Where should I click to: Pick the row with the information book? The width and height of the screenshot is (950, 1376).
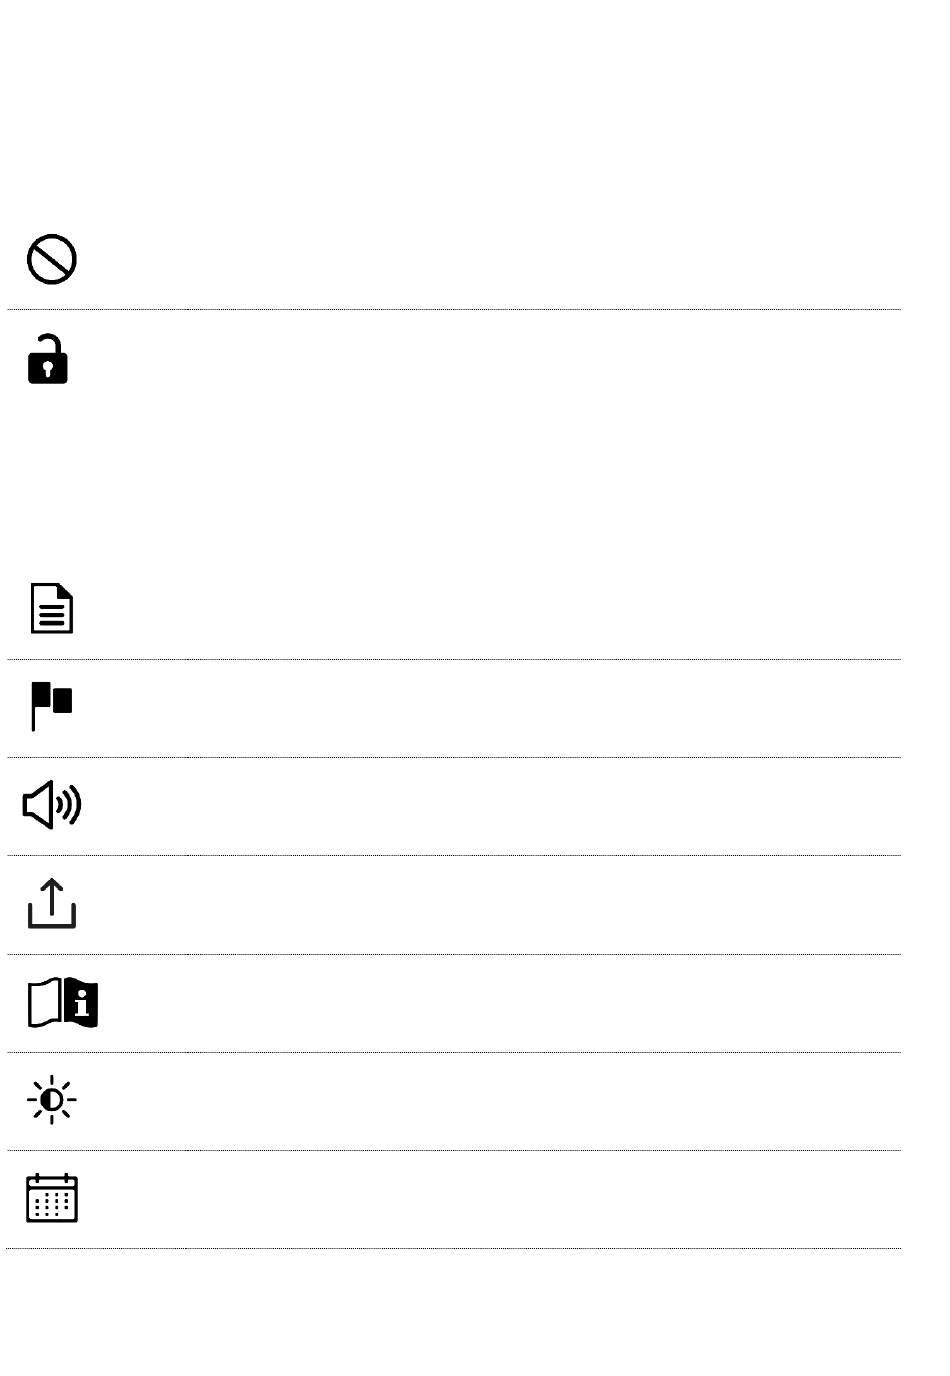tap(453, 1003)
